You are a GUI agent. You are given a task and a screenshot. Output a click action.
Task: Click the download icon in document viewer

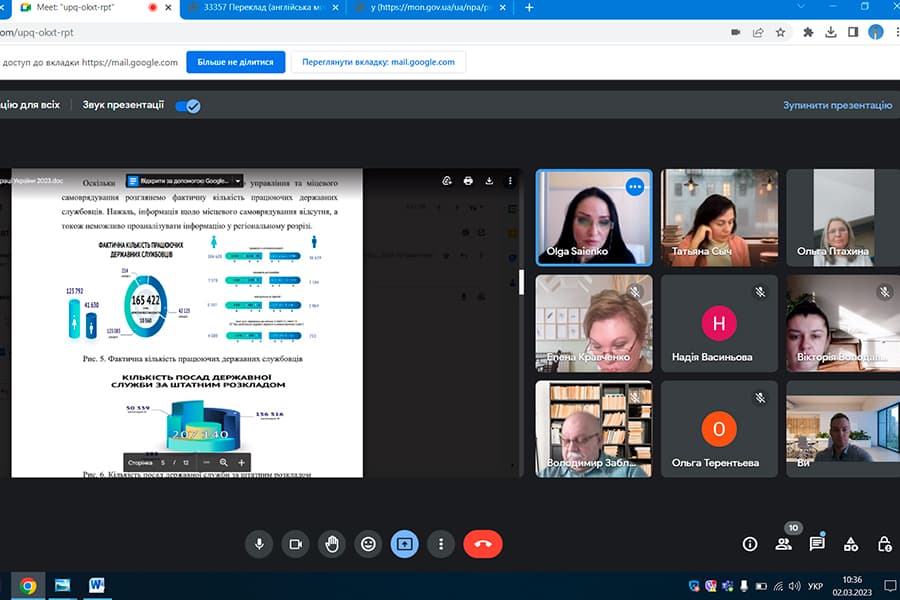[490, 181]
